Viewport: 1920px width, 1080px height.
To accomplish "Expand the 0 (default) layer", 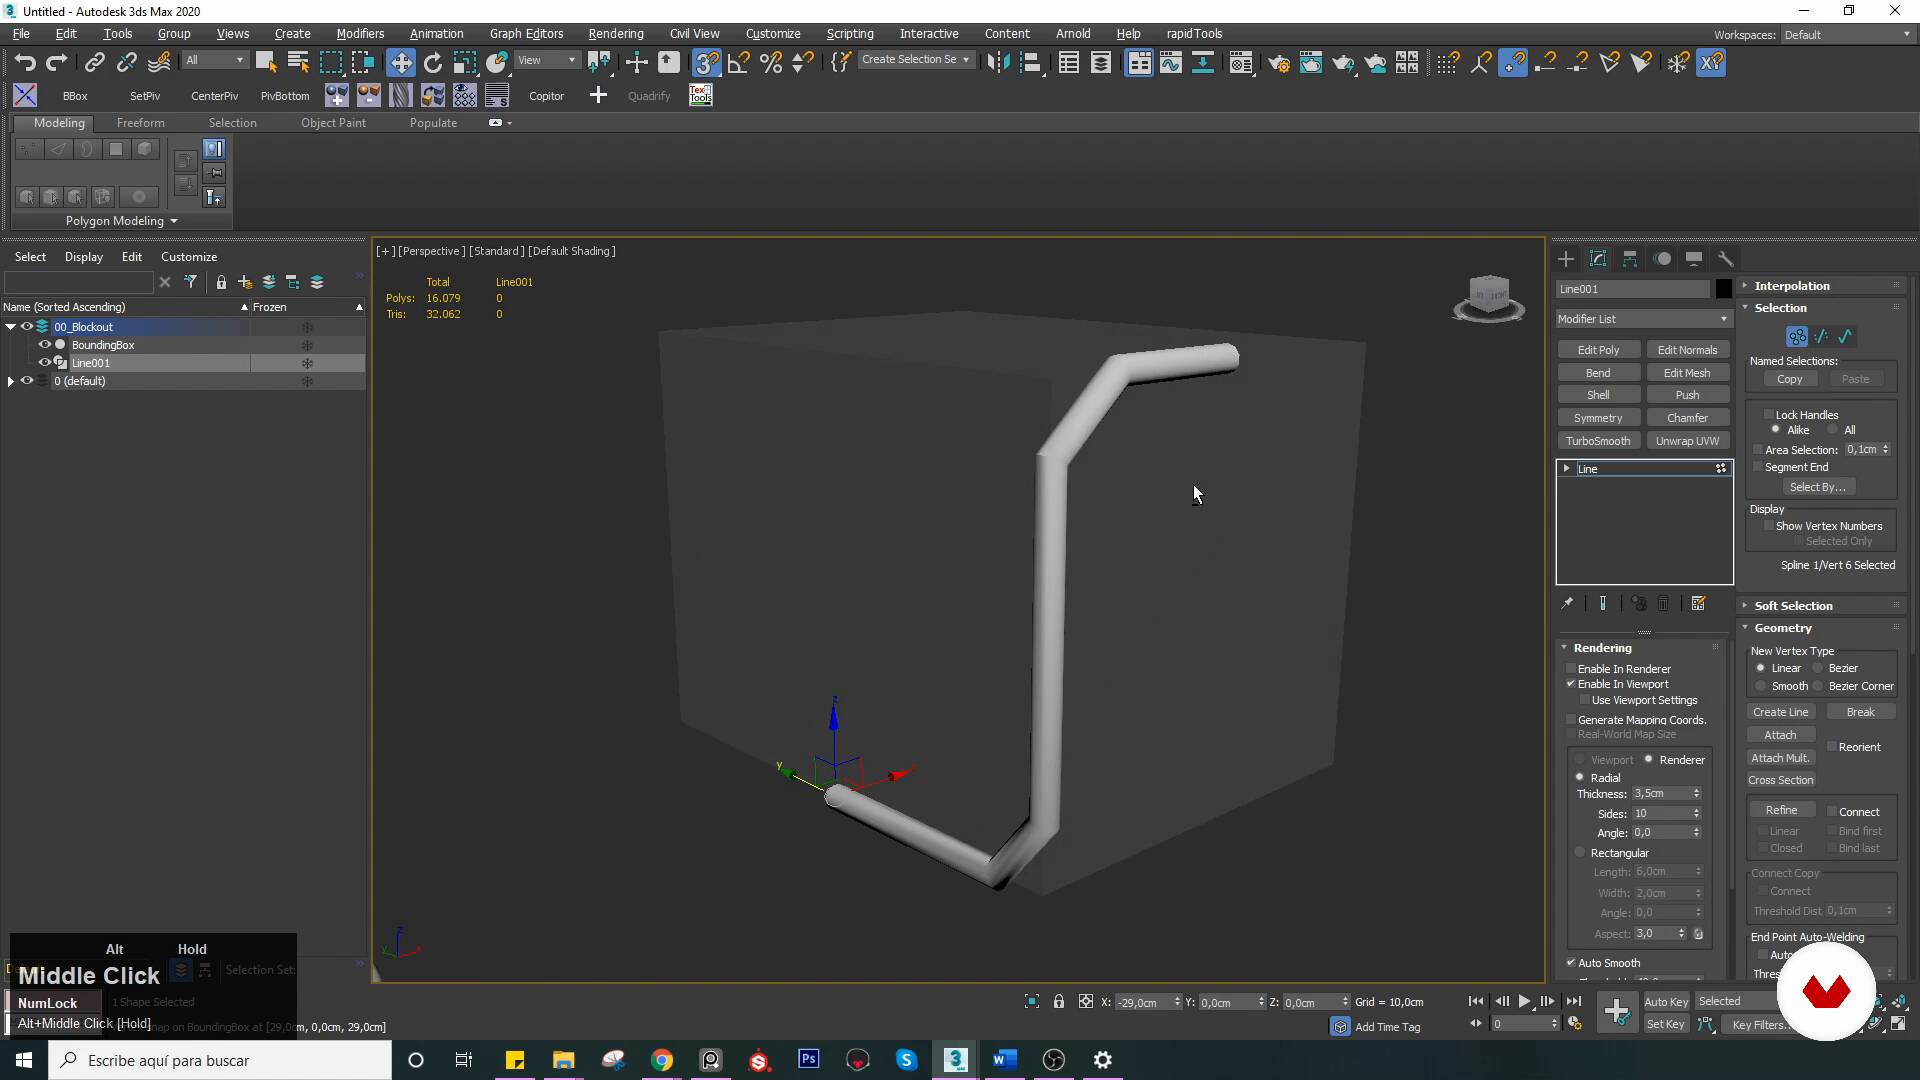I will pos(10,381).
